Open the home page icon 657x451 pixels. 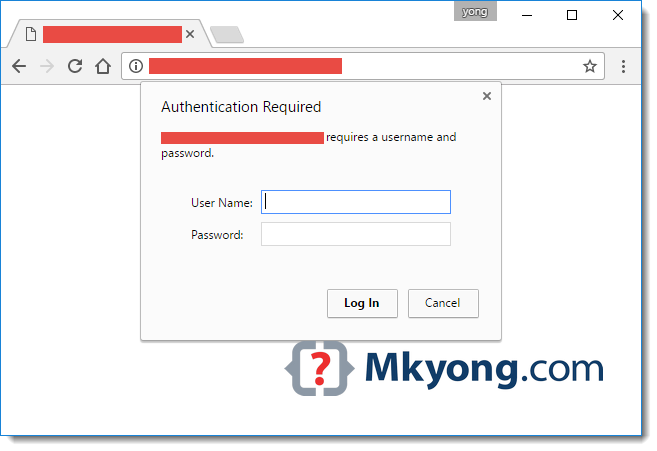tap(103, 66)
